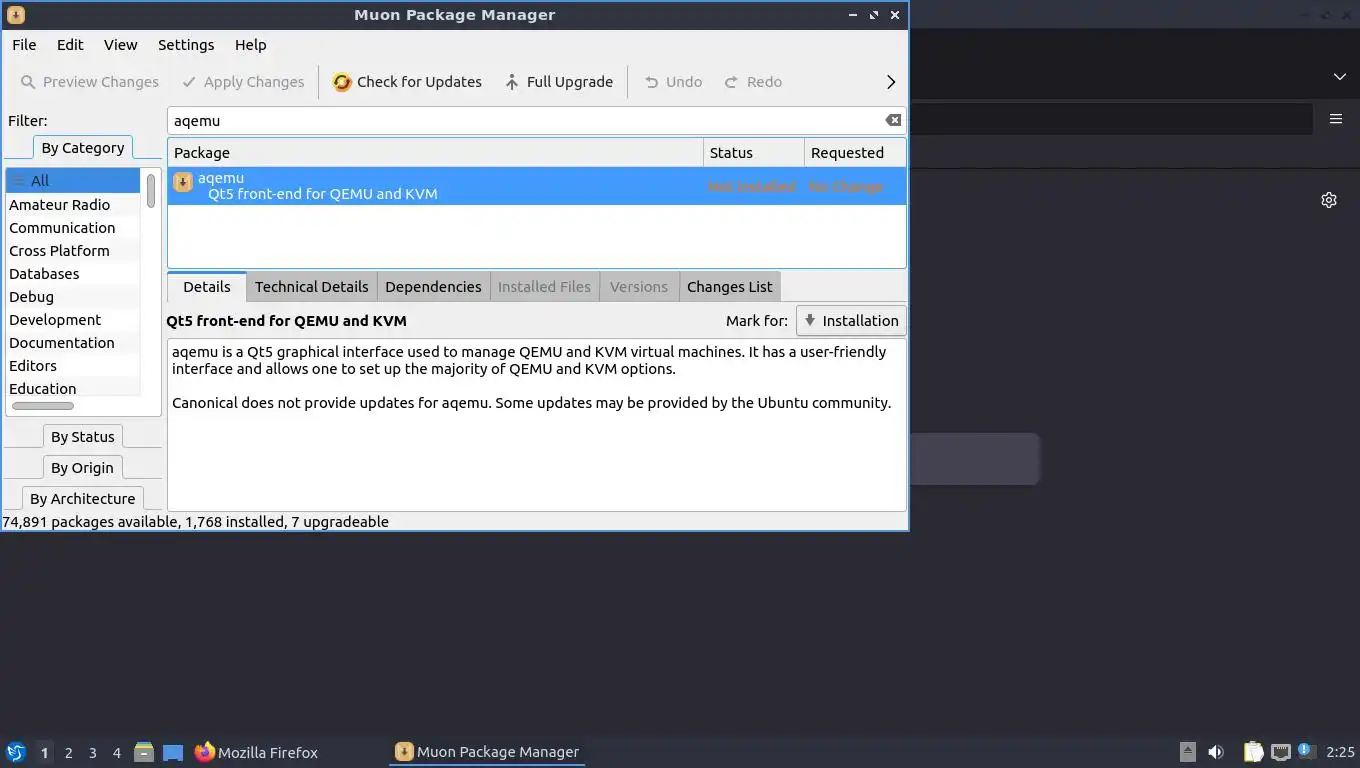Click the Undo toolbar button
Screen dimensions: 1360x768
[672, 82]
